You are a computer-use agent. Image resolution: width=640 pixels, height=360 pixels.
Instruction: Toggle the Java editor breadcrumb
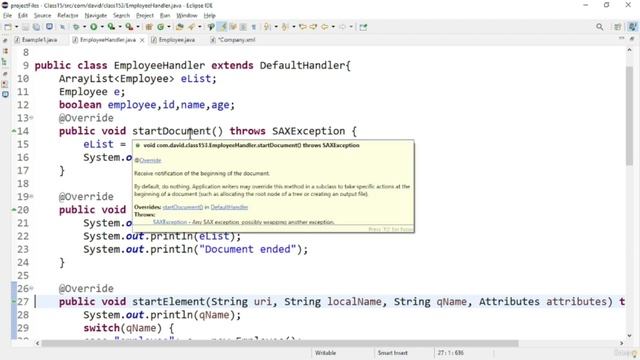click(x=211, y=27)
